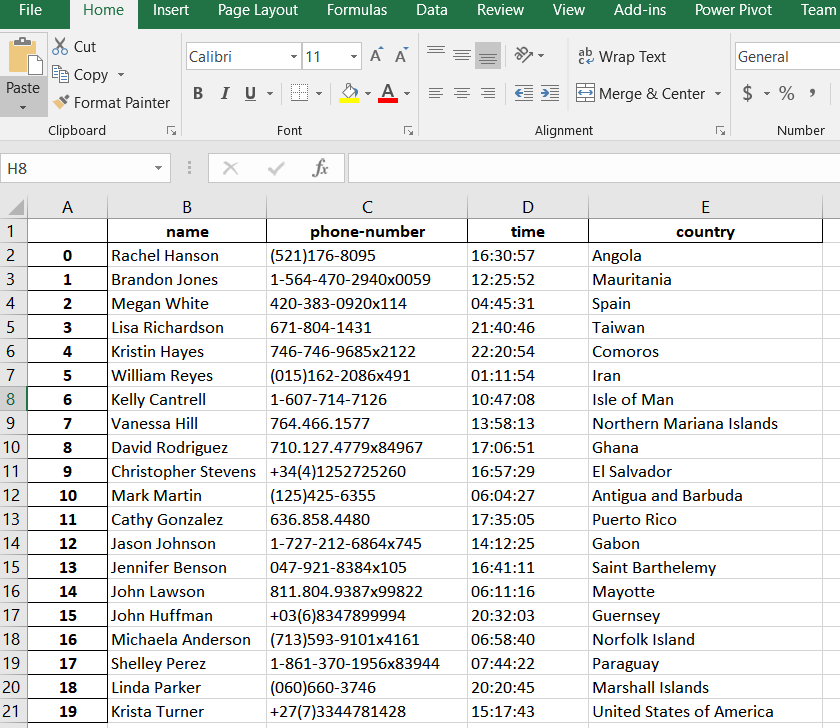The image size is (840, 728).
Task: Select the Percent Style icon
Action: [x=786, y=93]
